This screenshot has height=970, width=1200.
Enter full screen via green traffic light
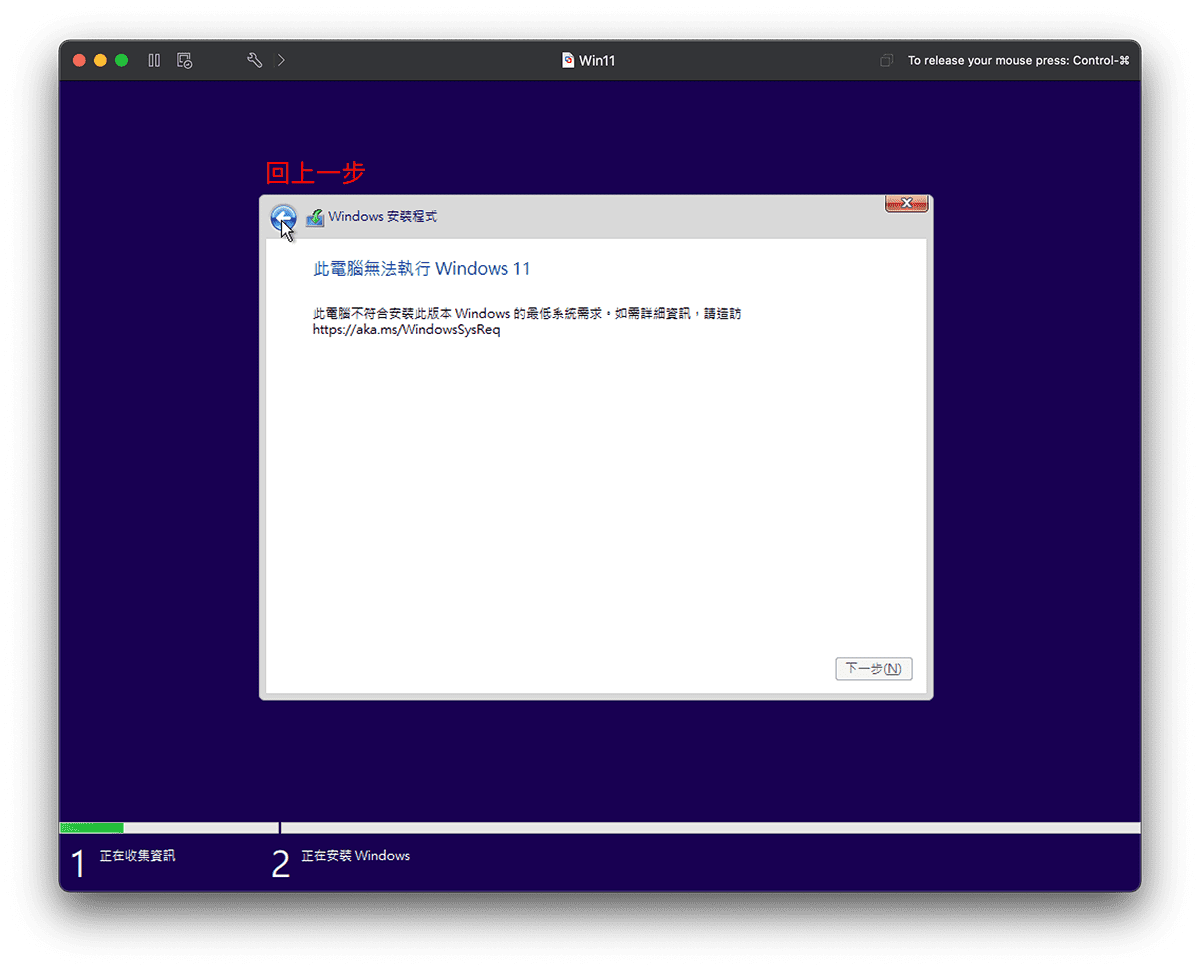tap(121, 60)
